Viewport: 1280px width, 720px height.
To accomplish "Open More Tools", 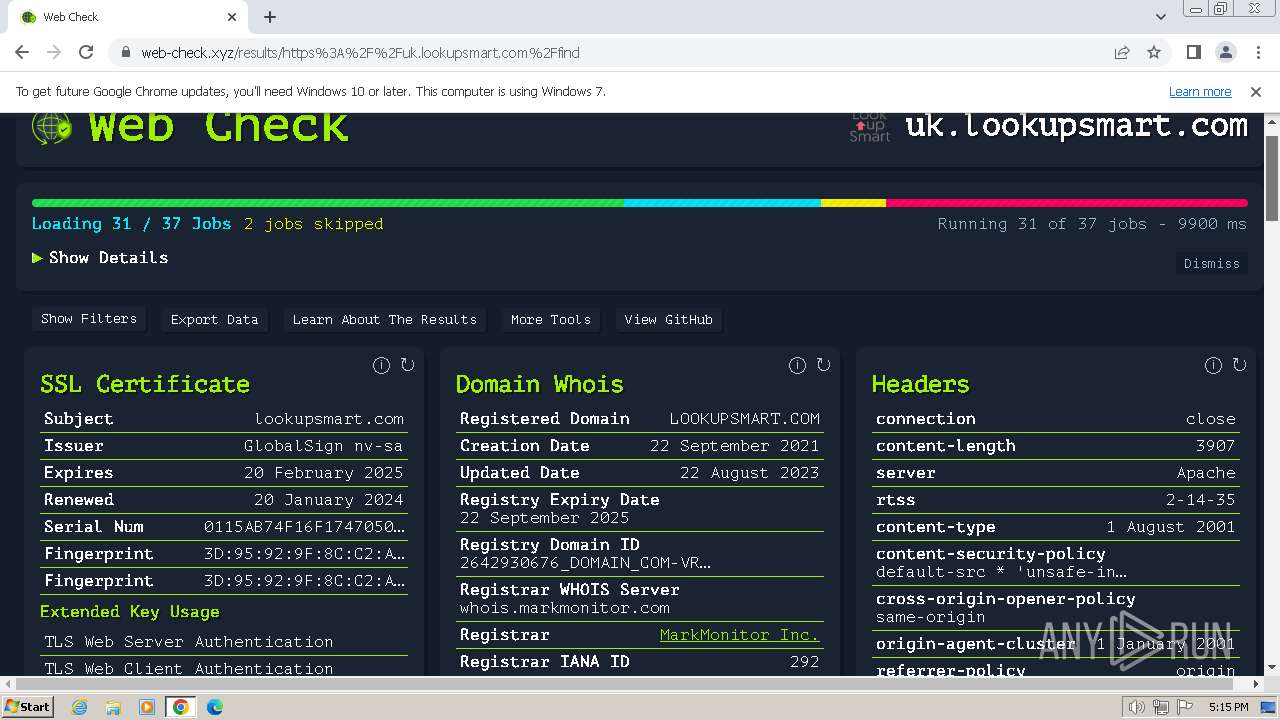I will (551, 320).
